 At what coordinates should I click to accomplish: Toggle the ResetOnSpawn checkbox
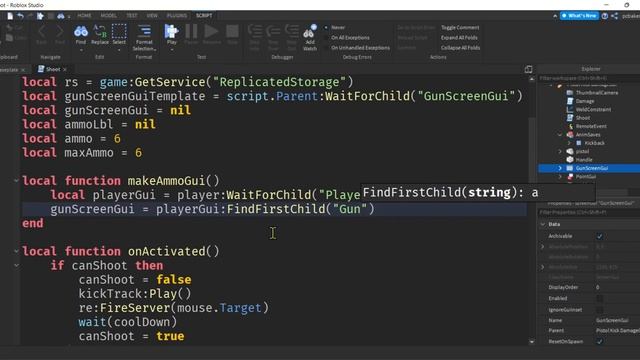600,342
